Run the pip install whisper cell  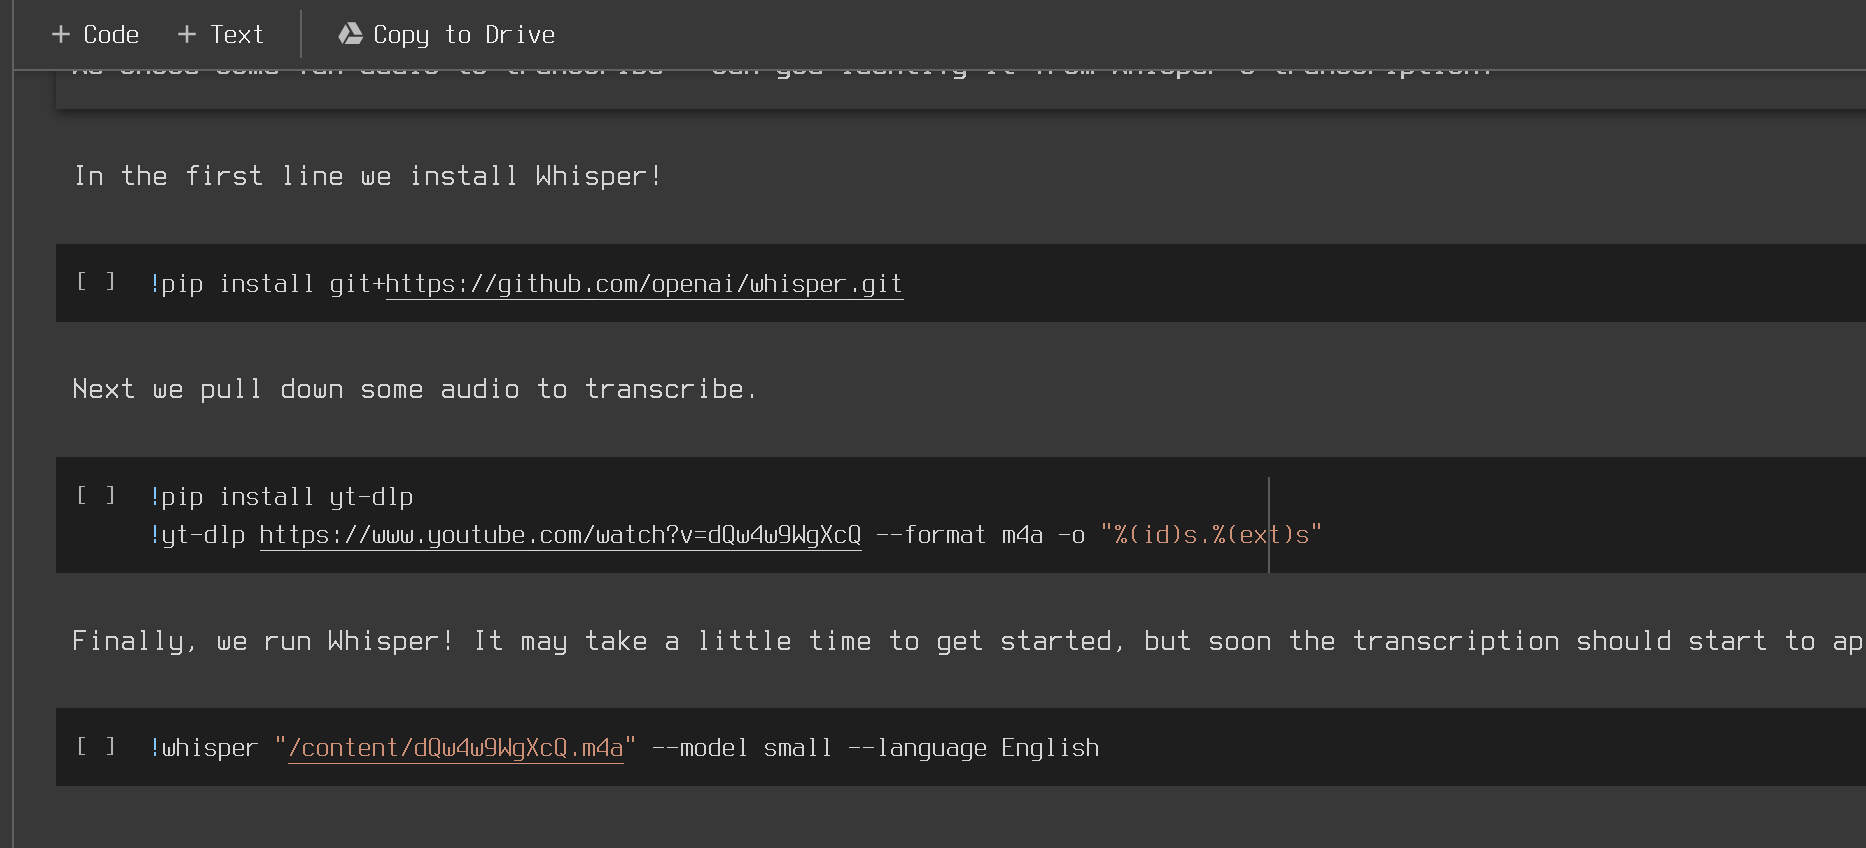[x=96, y=282]
